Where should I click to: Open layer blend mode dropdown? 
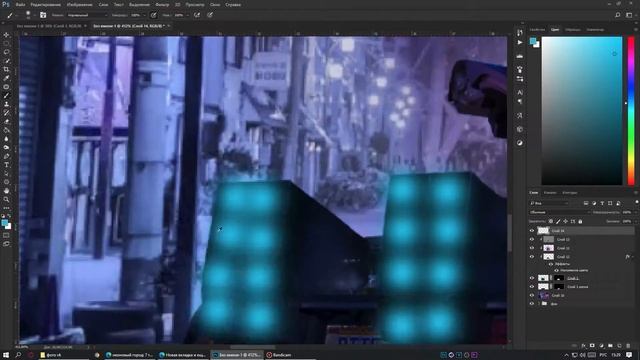click(560, 212)
